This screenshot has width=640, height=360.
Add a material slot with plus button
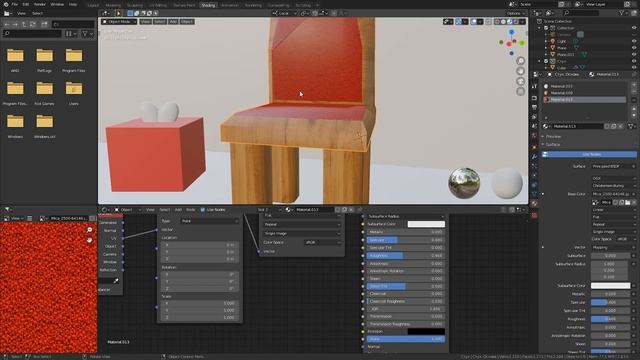coord(634,85)
